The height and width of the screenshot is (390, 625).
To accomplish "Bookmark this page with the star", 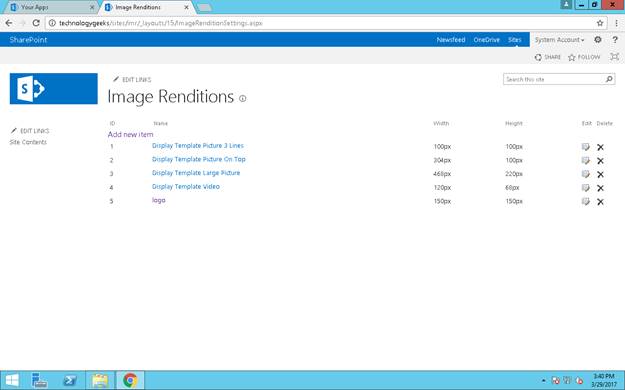I will 600,23.
